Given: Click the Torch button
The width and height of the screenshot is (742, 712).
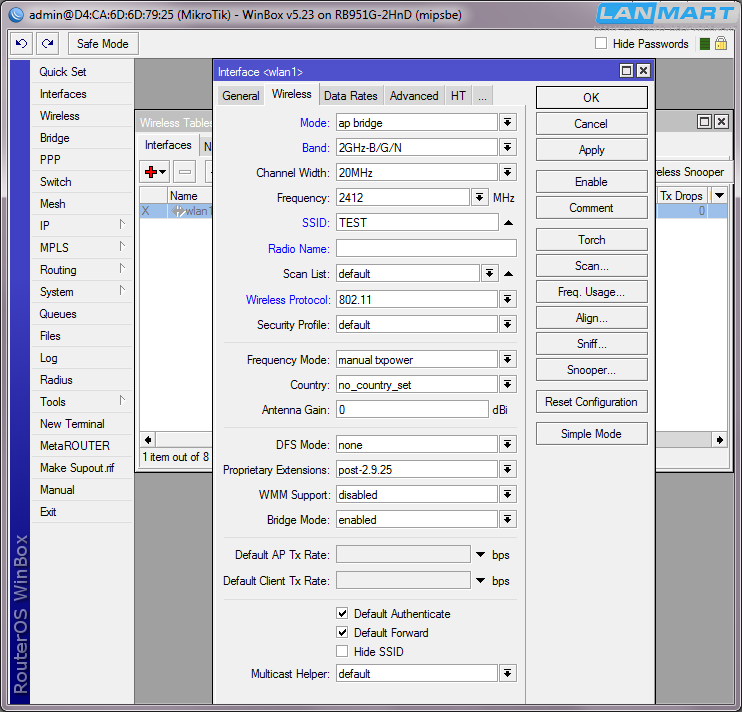Looking at the screenshot, I should point(592,240).
